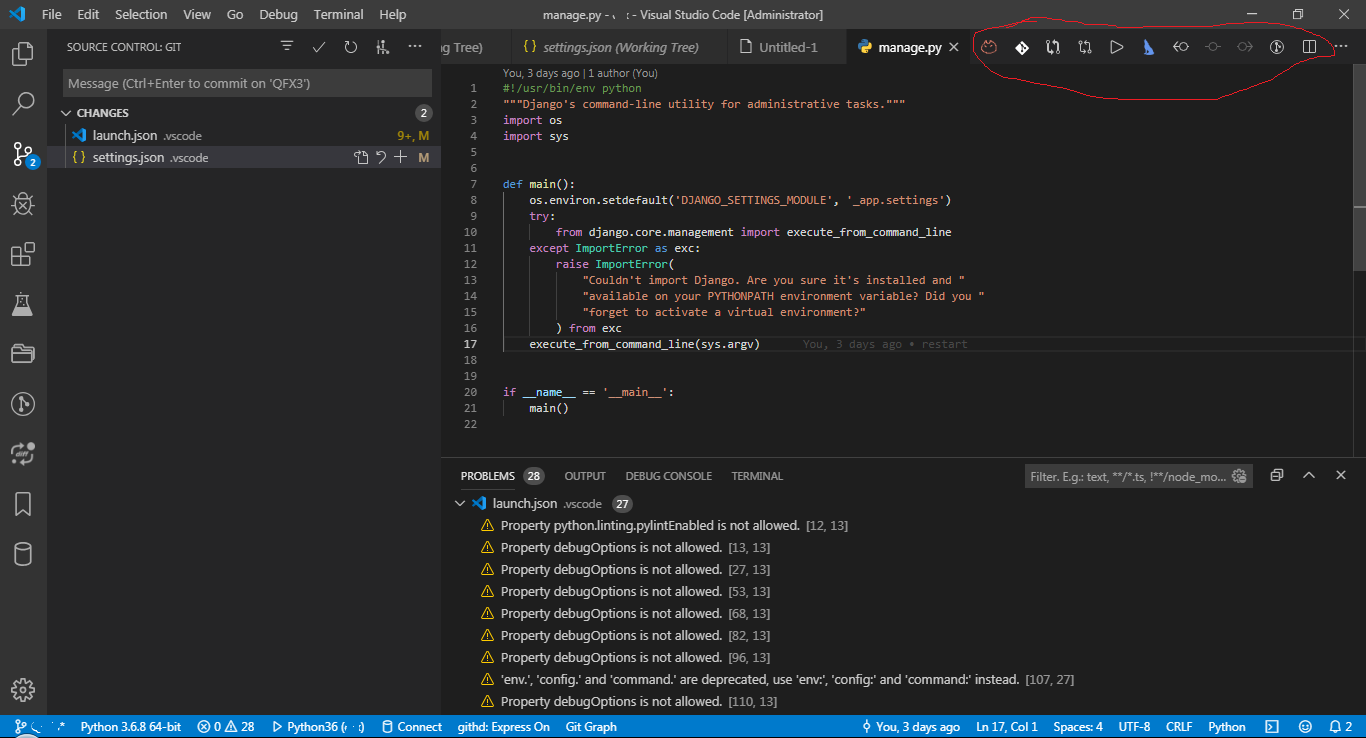Open the File menu
Viewport: 1366px width, 738px height.
[x=52, y=15]
